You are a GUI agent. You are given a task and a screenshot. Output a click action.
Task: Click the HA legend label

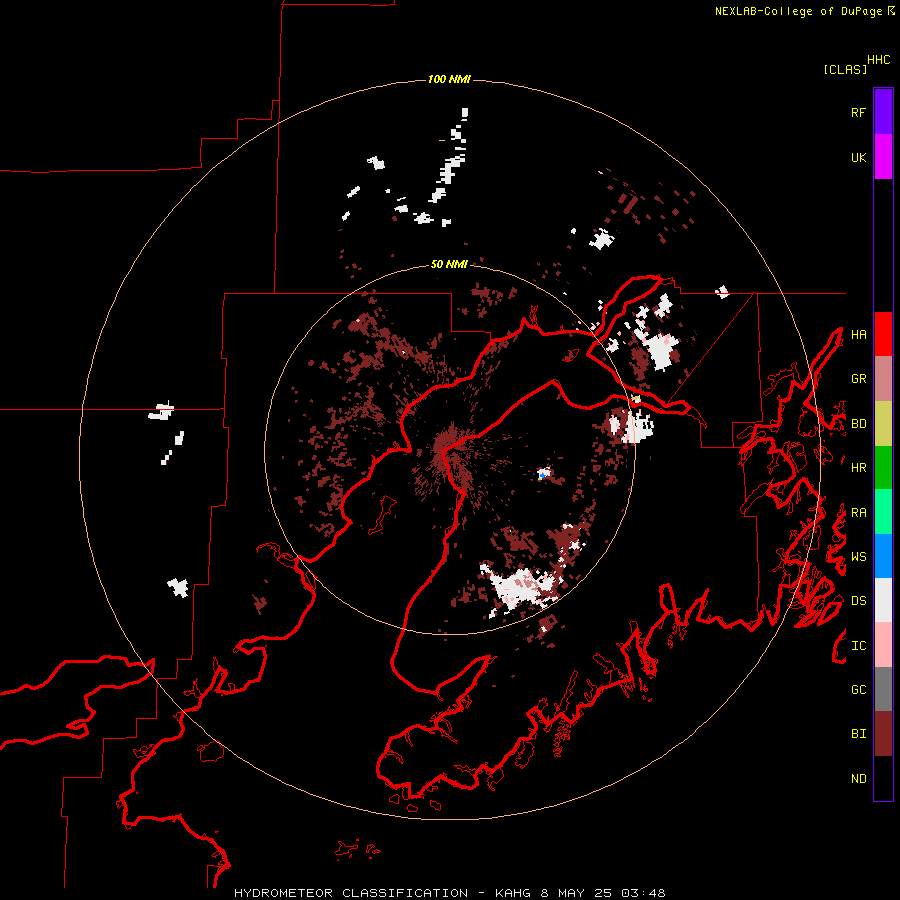click(x=858, y=334)
